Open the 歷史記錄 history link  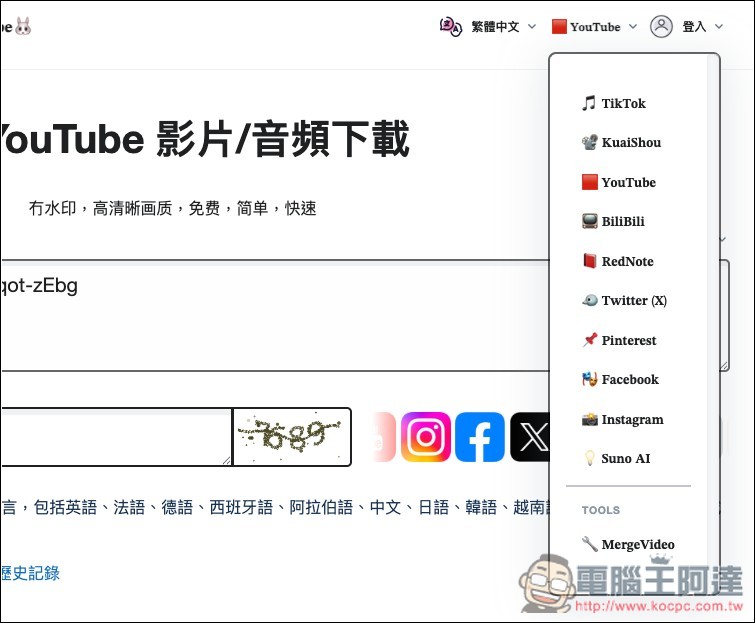point(30,573)
